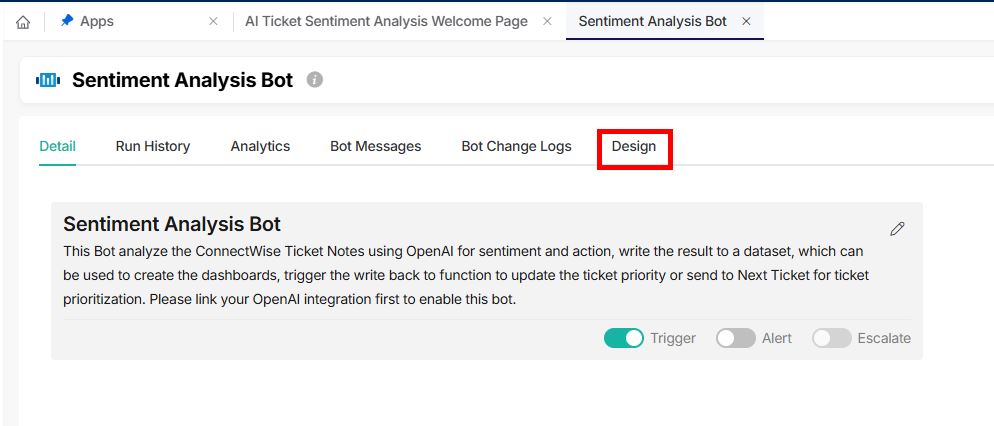
Task: Switch to the Run History tab
Action: pyautogui.click(x=153, y=146)
